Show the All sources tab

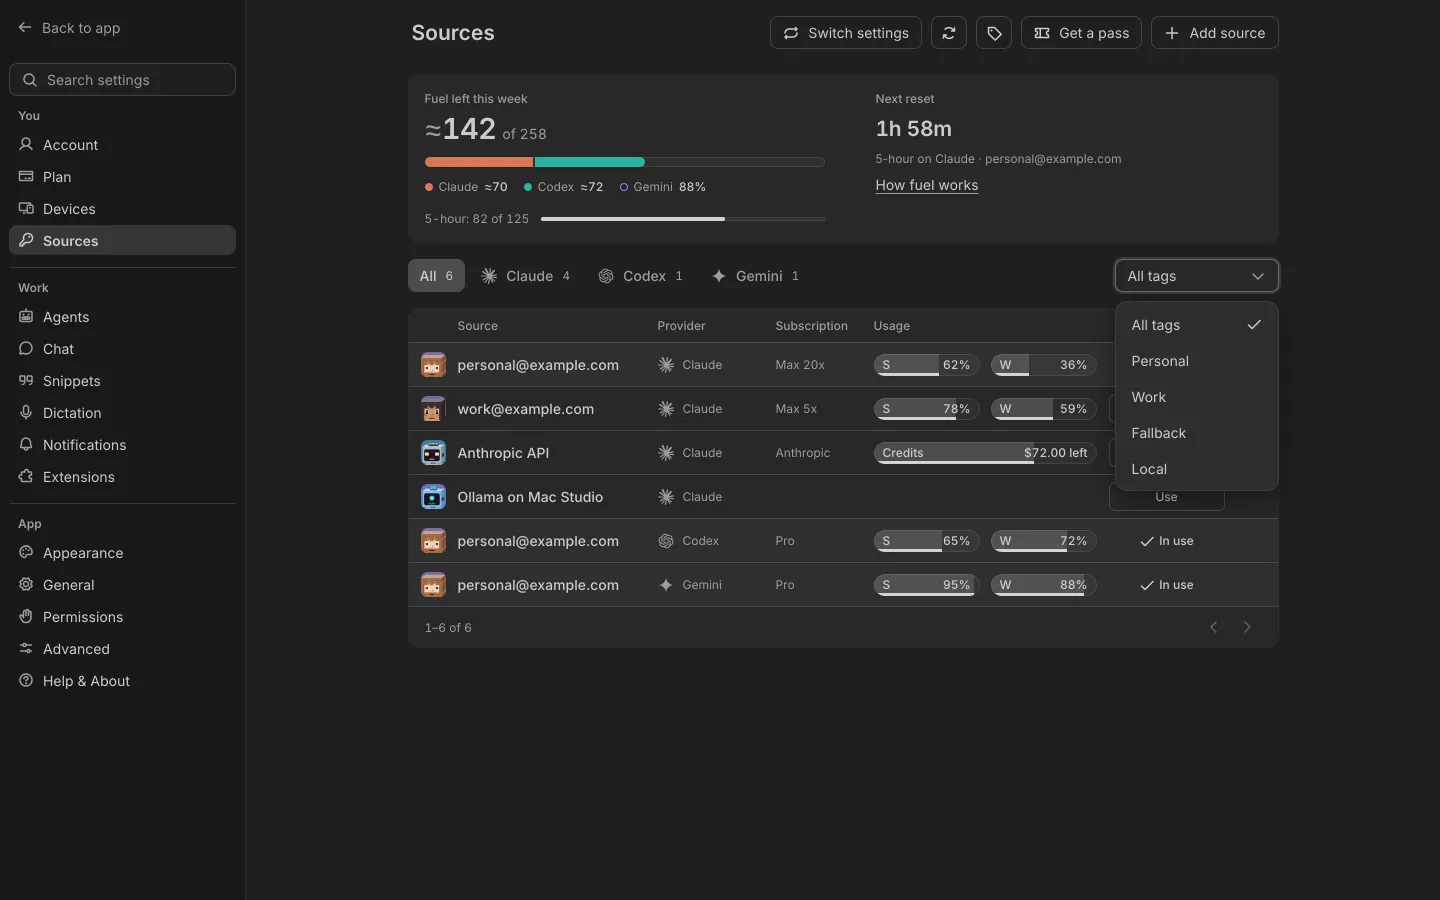tap(436, 276)
